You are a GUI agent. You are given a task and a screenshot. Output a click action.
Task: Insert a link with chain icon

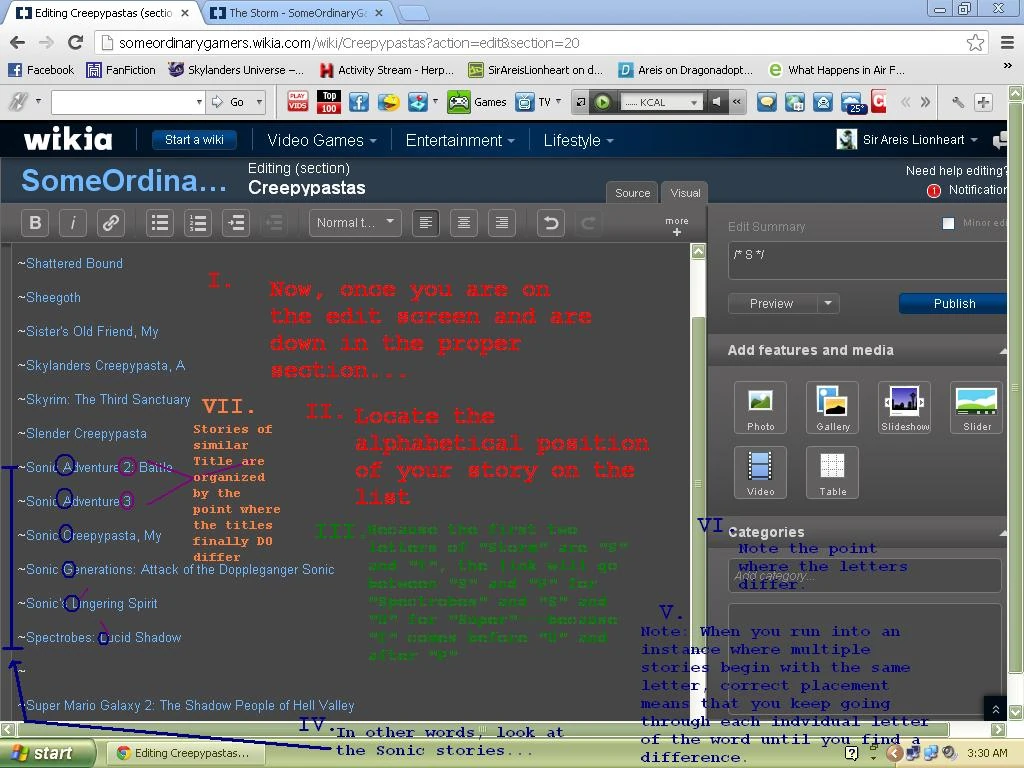coord(111,223)
